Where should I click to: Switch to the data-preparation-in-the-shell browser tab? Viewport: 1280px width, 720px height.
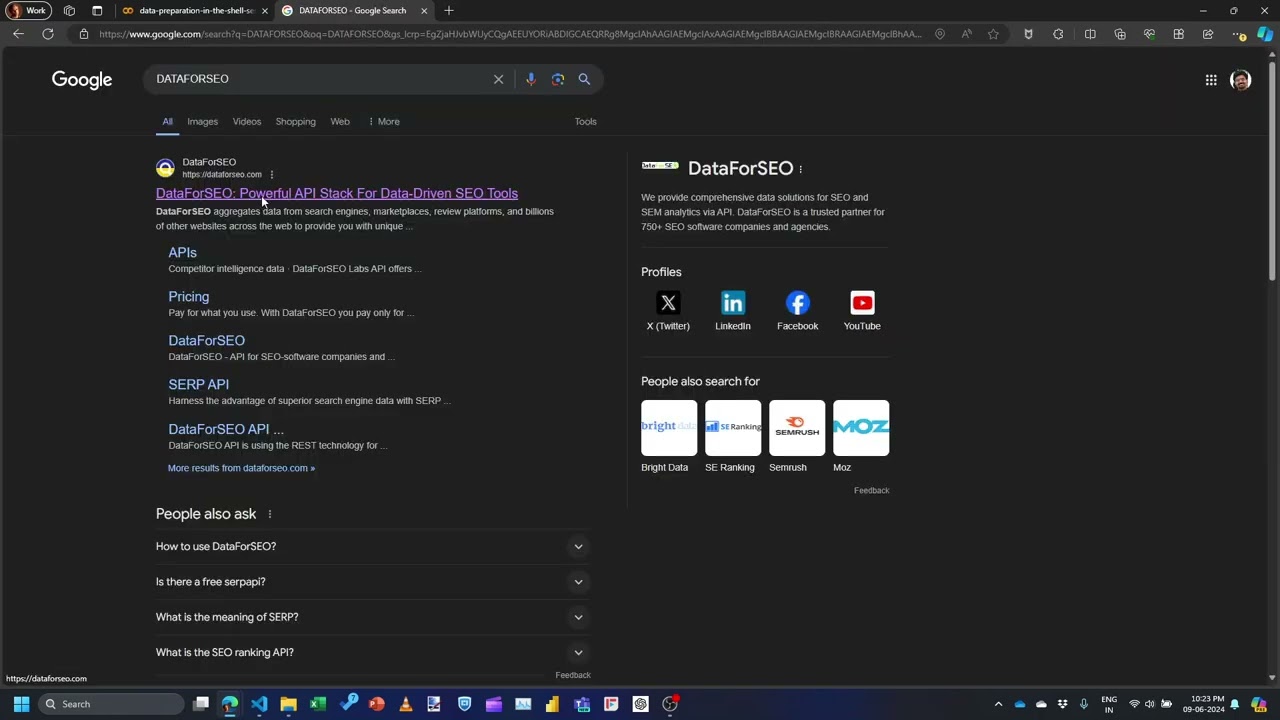coord(195,10)
